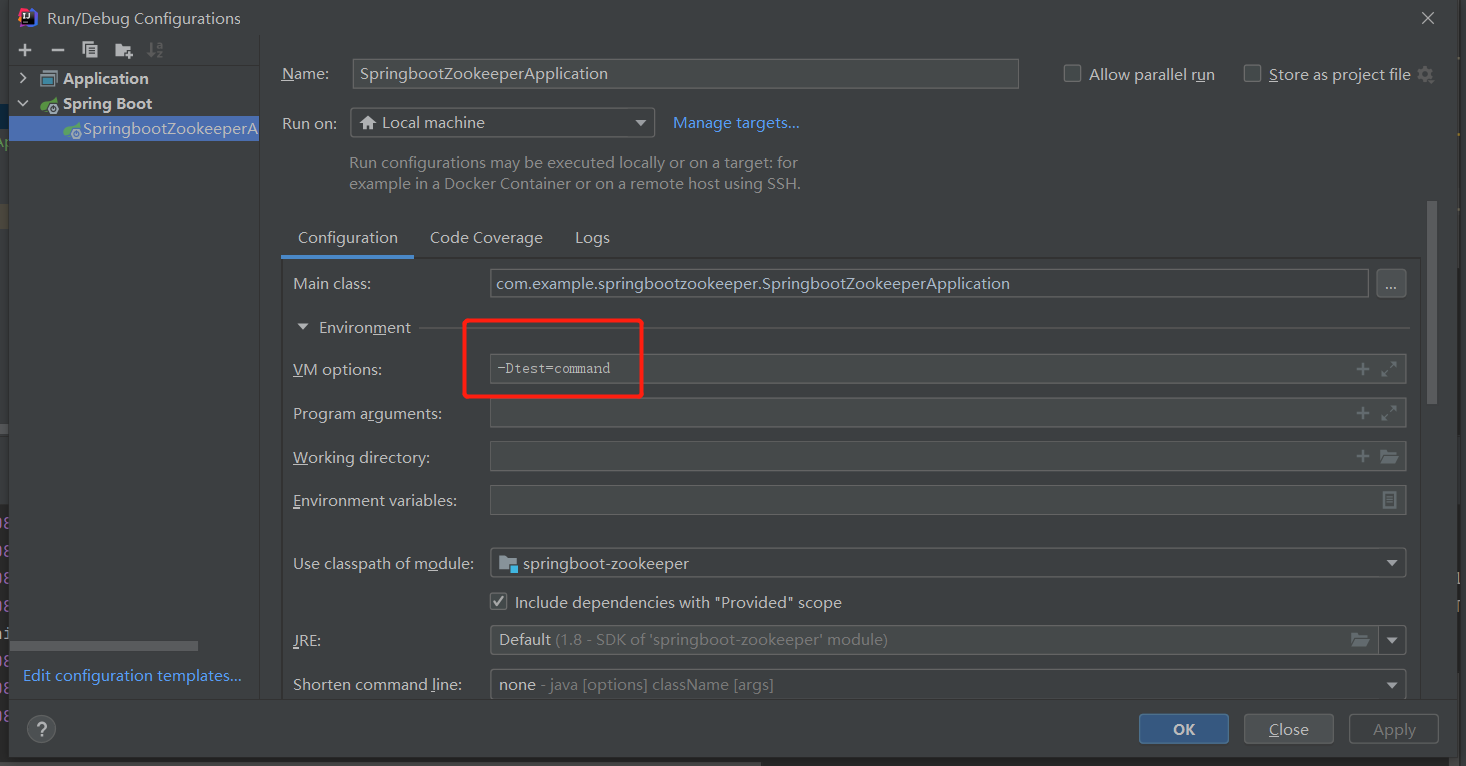
Task: Uncheck Include dependencies with "Provided" scope
Action: point(498,603)
